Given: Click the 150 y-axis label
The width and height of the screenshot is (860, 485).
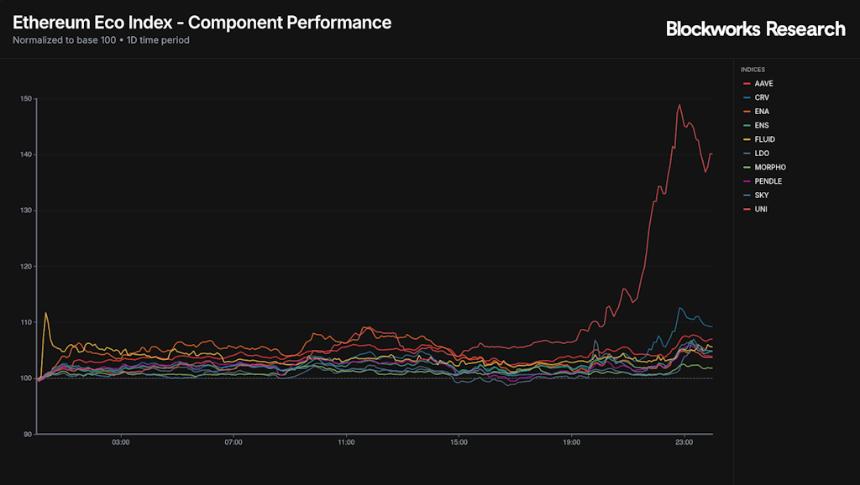Looking at the screenshot, I should coord(26,99).
